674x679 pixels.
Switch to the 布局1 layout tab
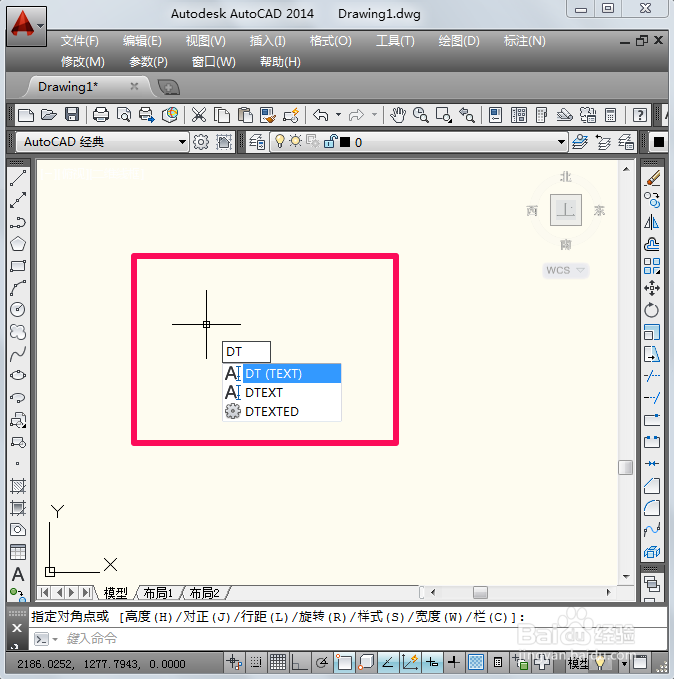158,592
